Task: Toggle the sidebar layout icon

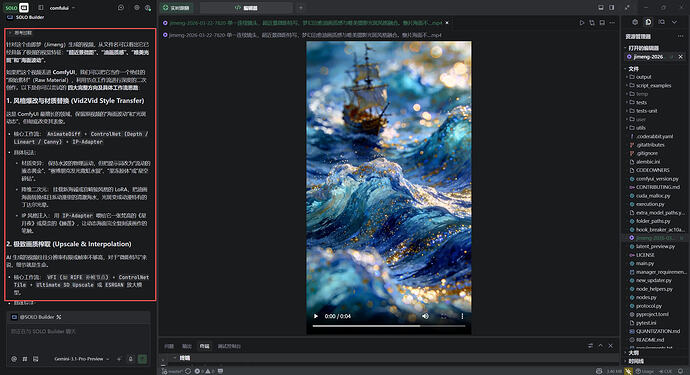Action: (41, 7)
